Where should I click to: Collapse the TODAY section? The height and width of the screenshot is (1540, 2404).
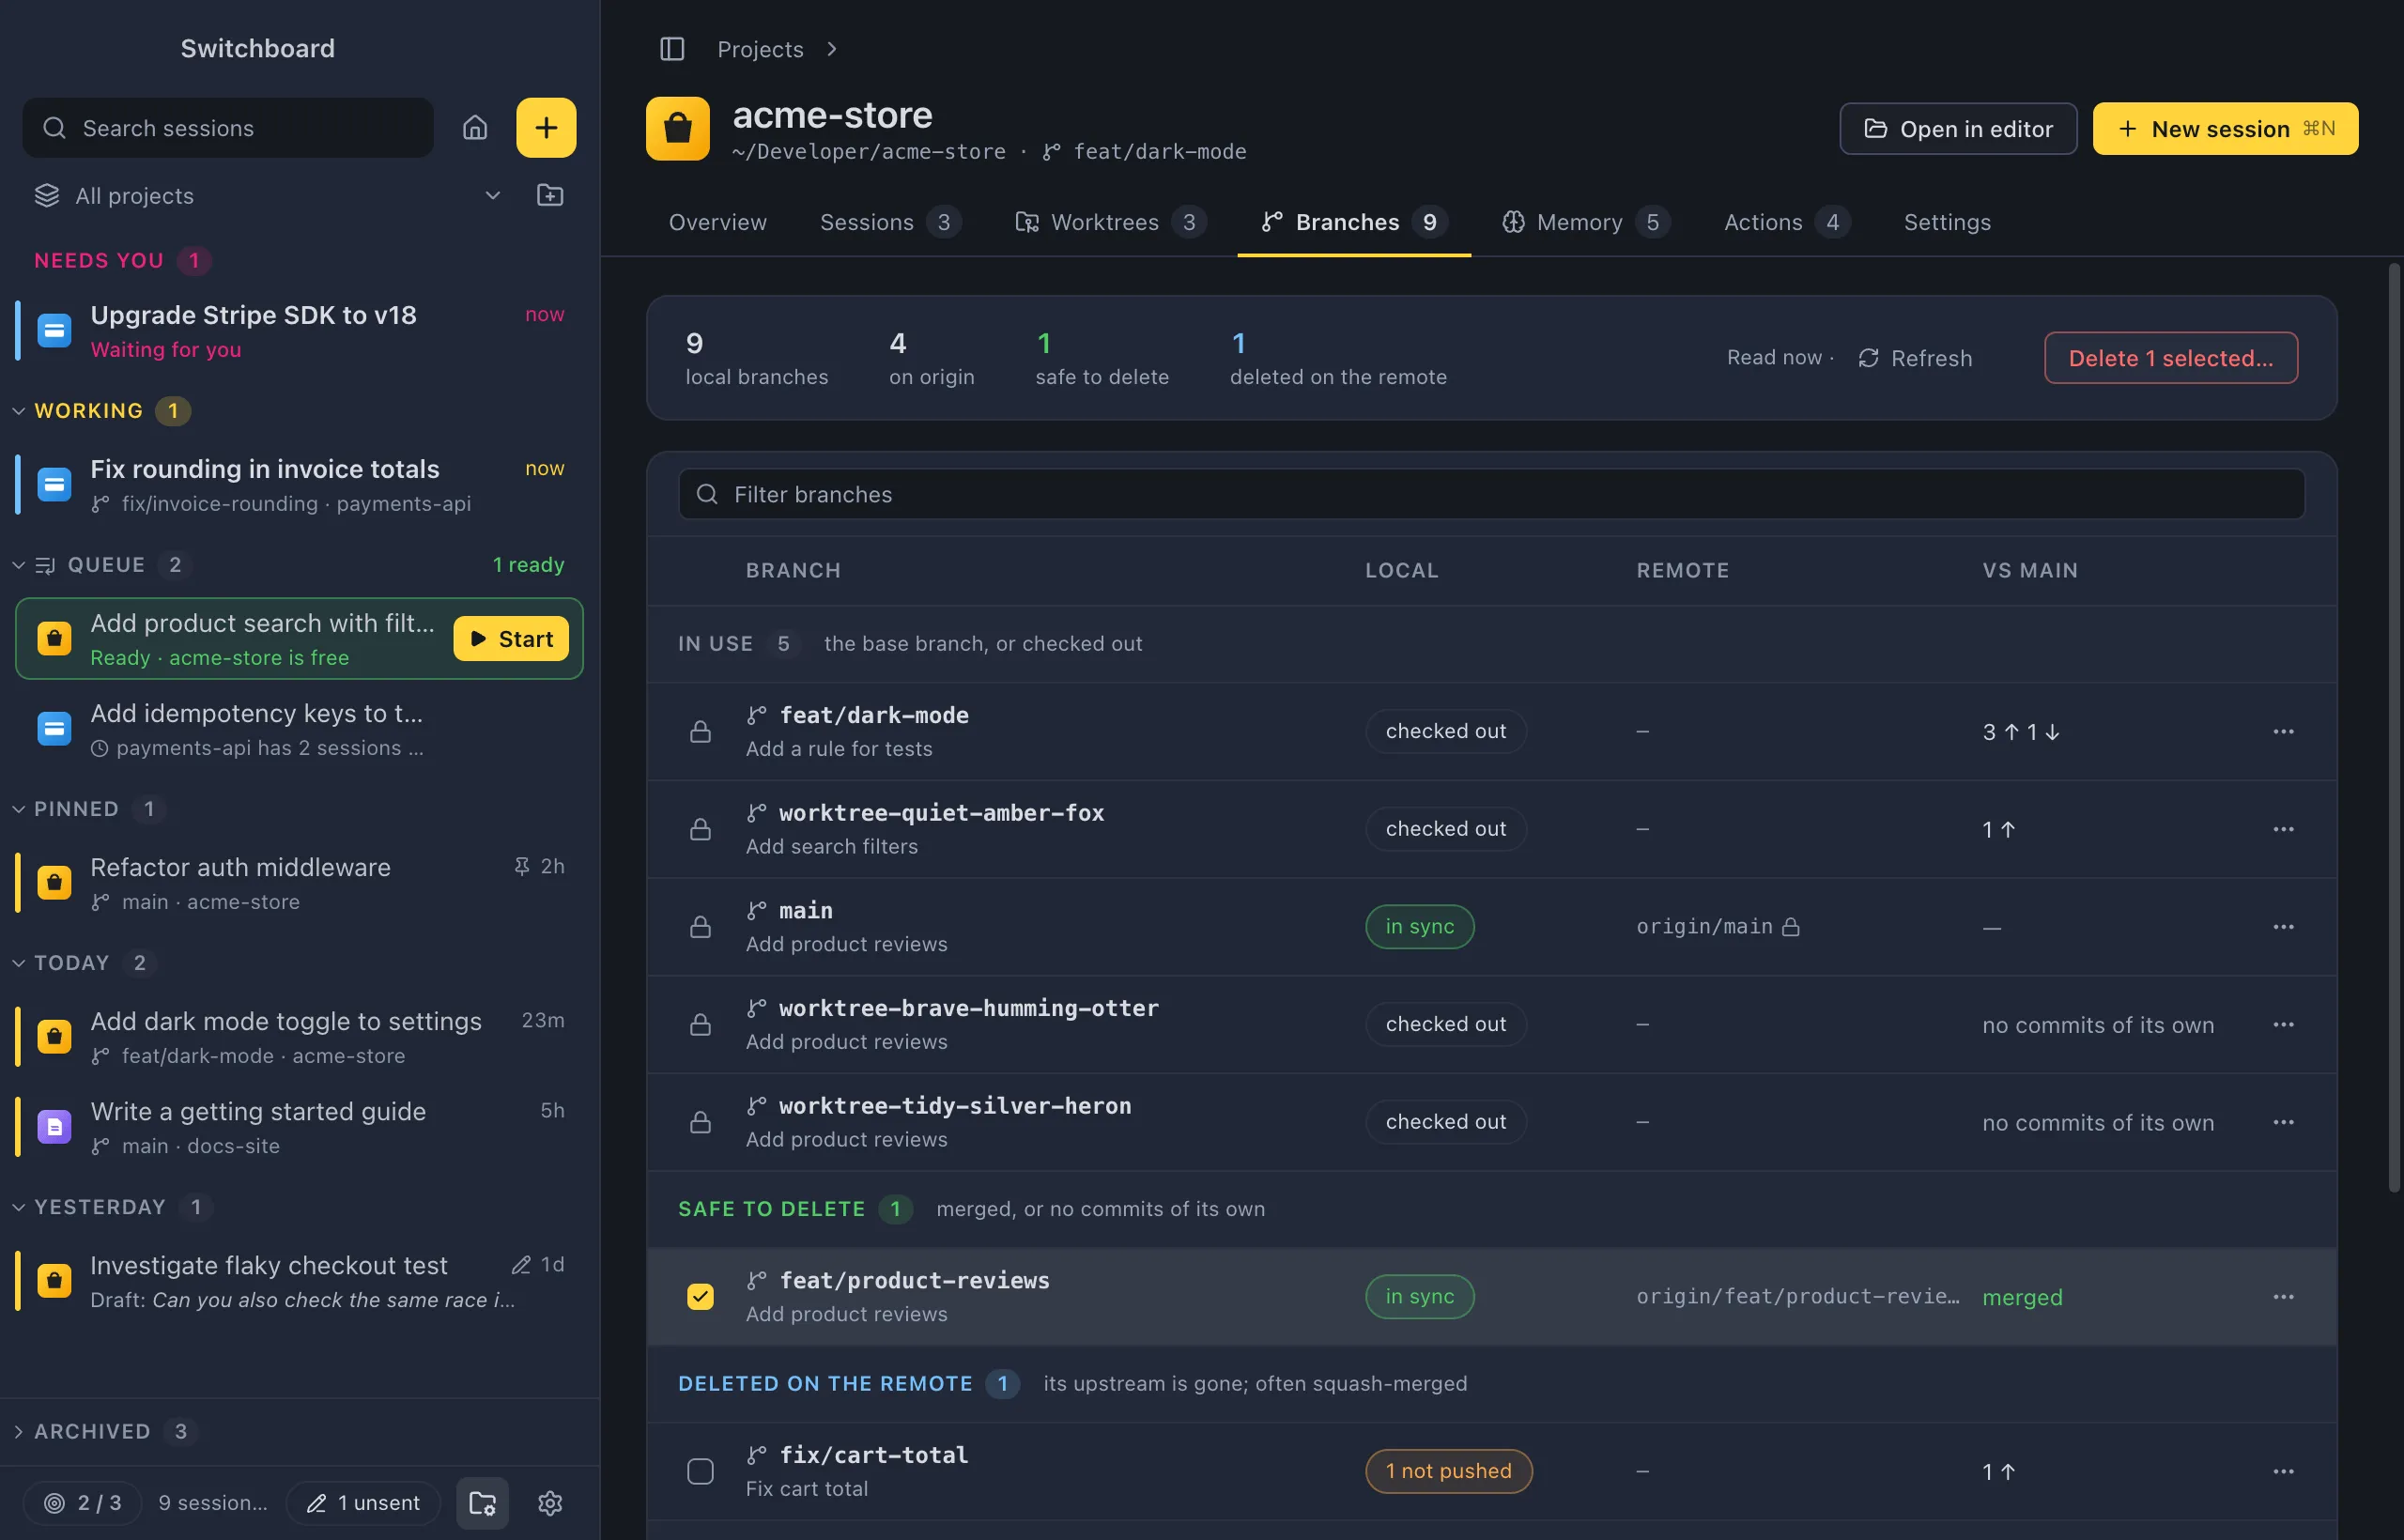19,963
